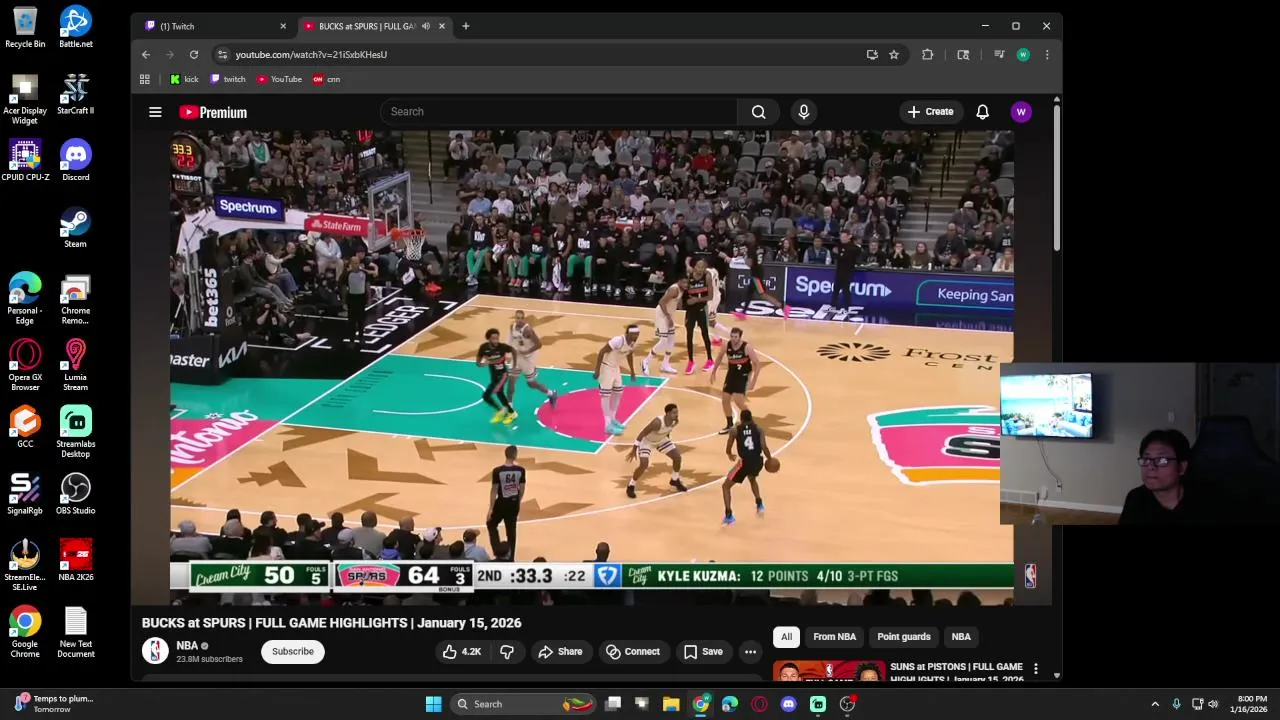Open the Chrome profile avatar W
1280x720 pixels.
[1023, 55]
